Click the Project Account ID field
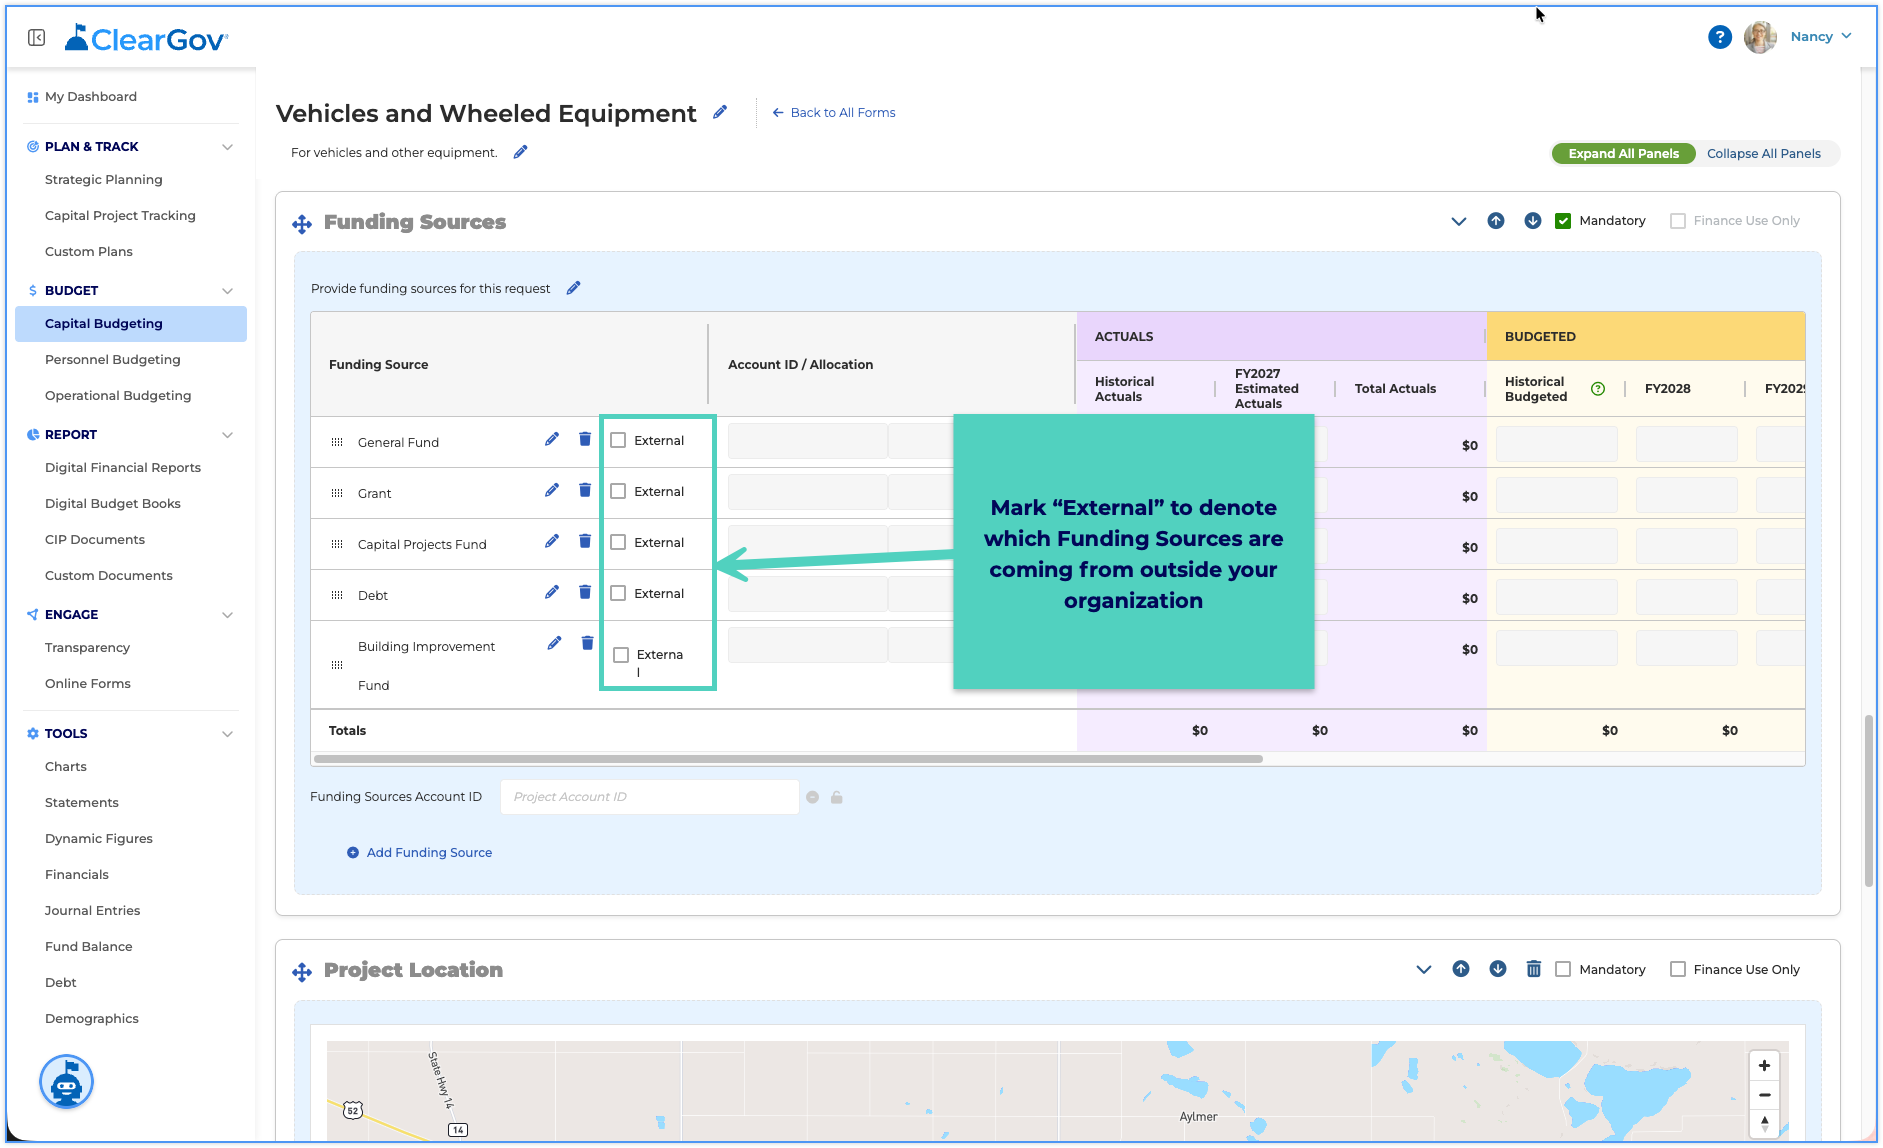1883x1148 pixels. 650,797
